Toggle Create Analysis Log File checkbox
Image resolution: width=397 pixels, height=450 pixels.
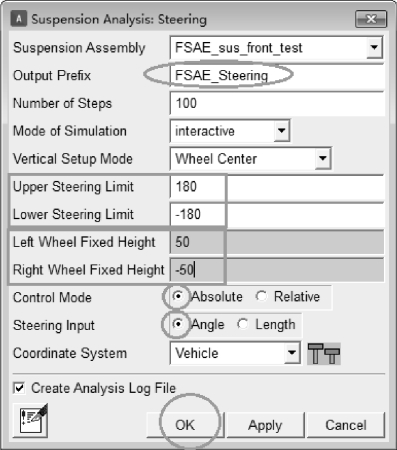[x=19, y=388]
